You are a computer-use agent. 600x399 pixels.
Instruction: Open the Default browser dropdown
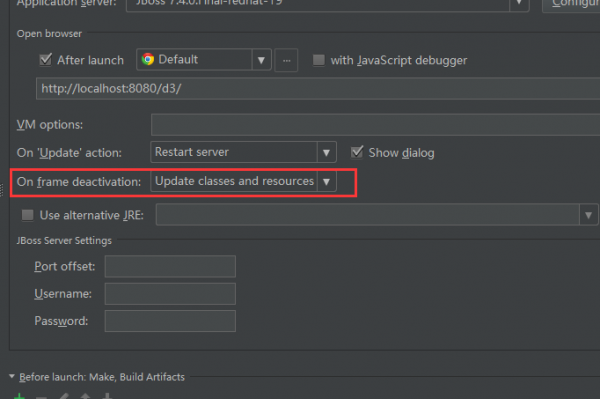(x=261, y=60)
